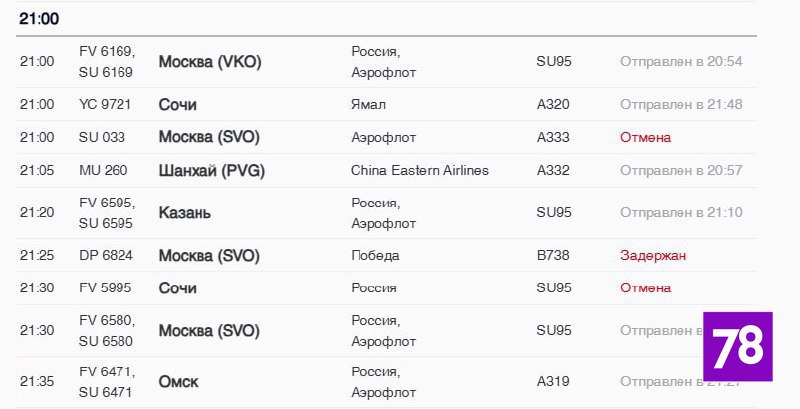
Task: Click the Омск destination link
Action: point(179,381)
